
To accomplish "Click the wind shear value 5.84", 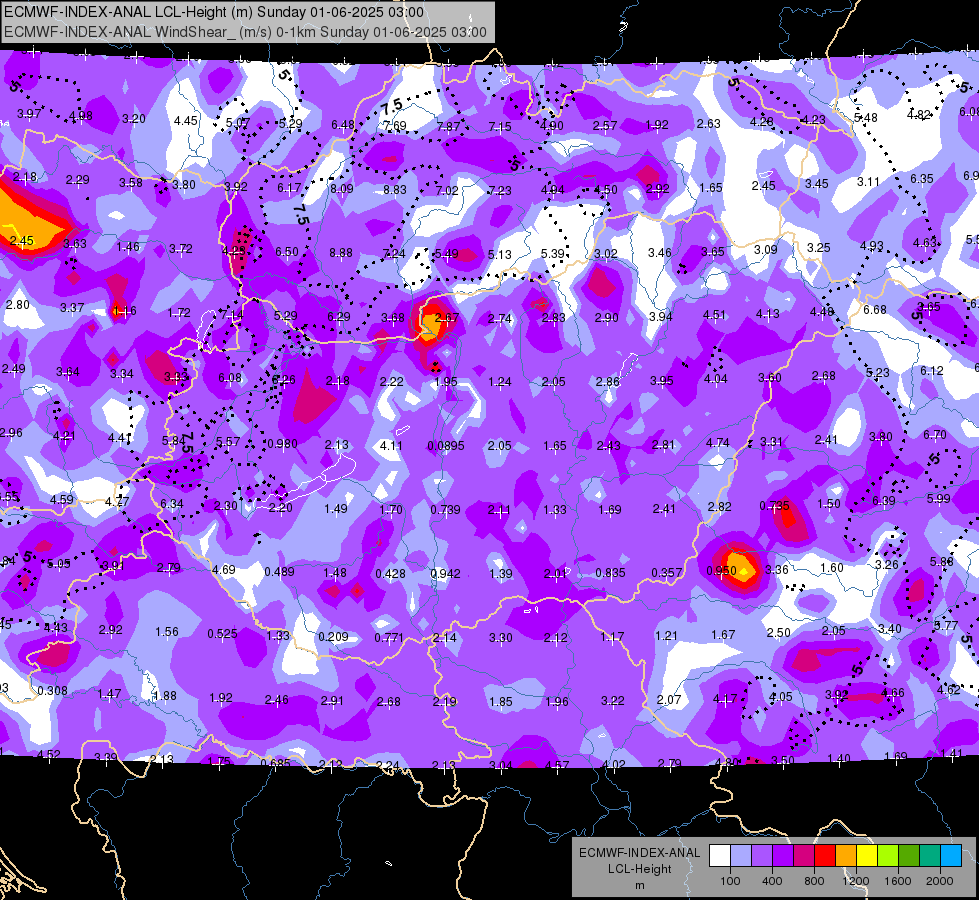I will click(x=174, y=440).
